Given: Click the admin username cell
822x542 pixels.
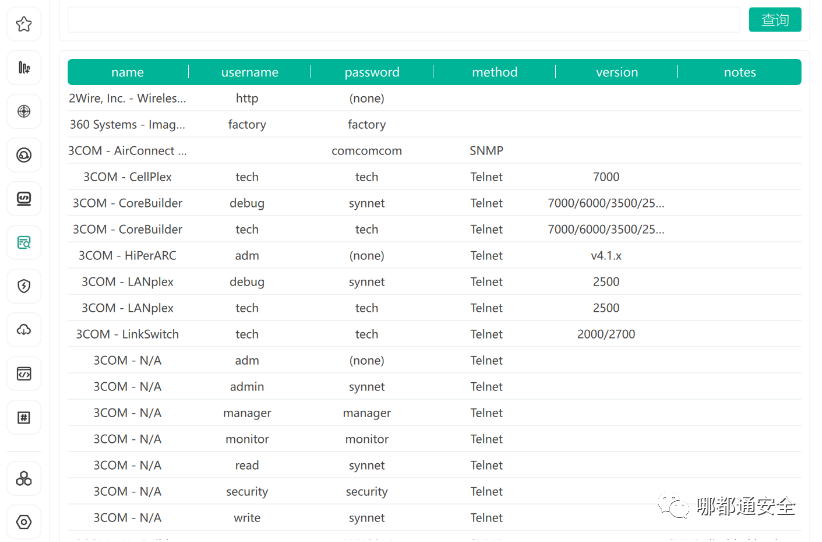Looking at the screenshot, I should [247, 387].
